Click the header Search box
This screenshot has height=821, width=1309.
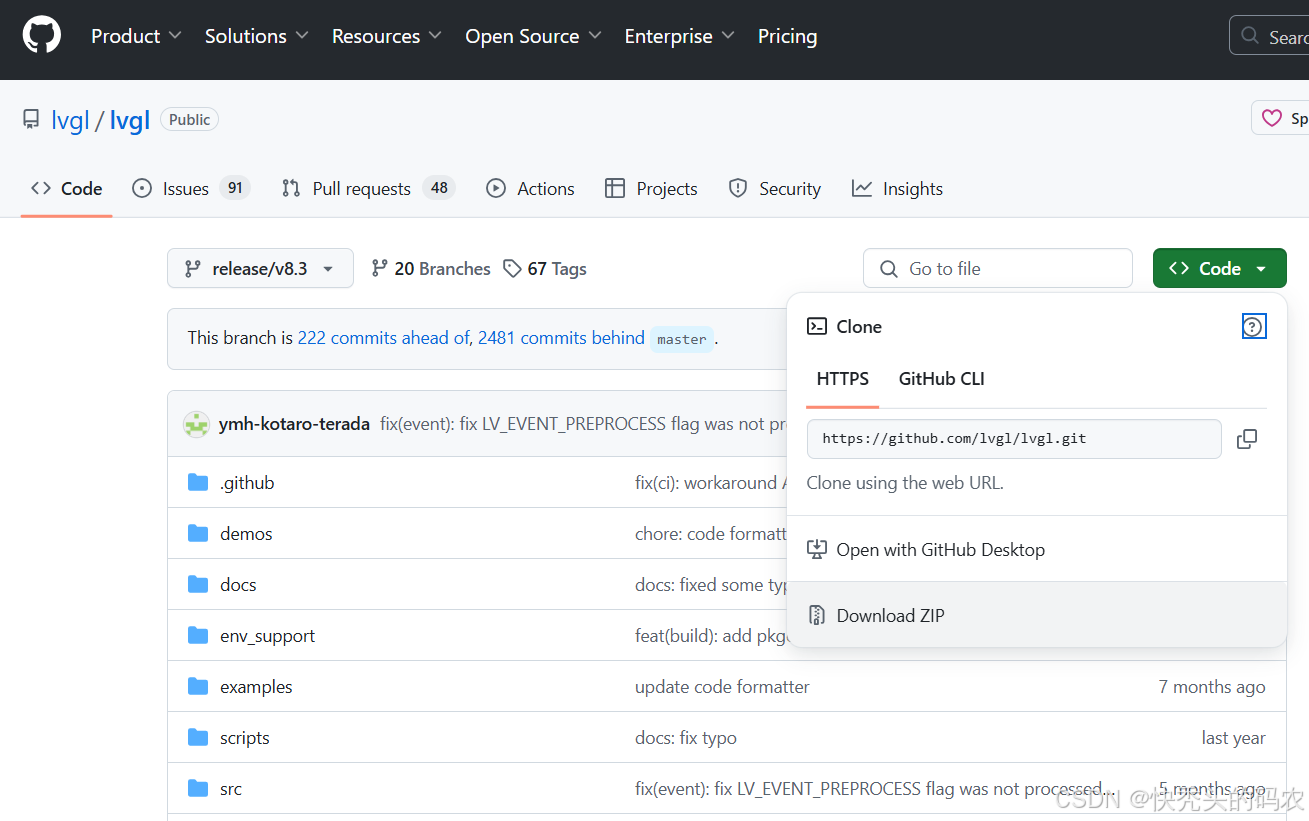click(1269, 36)
